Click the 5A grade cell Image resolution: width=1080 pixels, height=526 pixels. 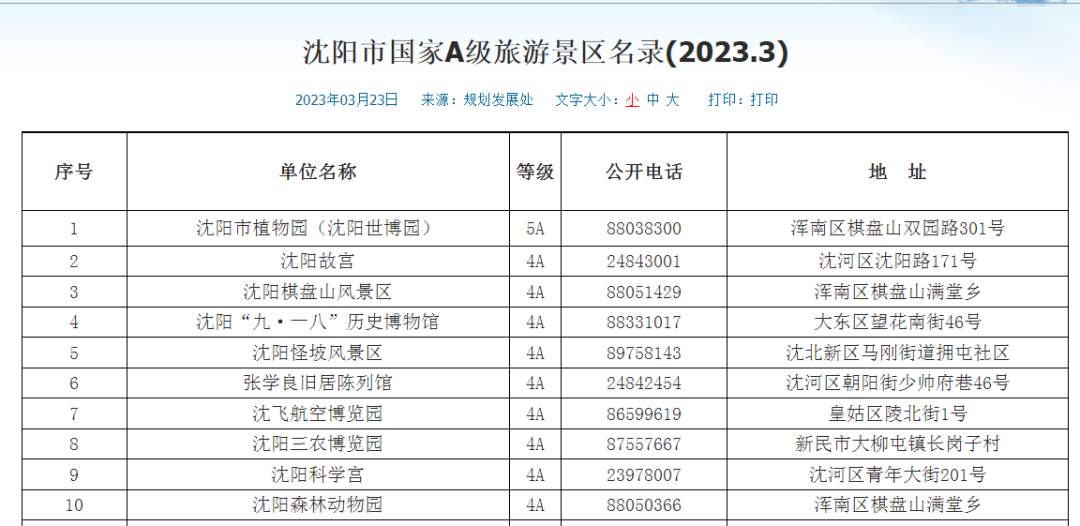(535, 229)
